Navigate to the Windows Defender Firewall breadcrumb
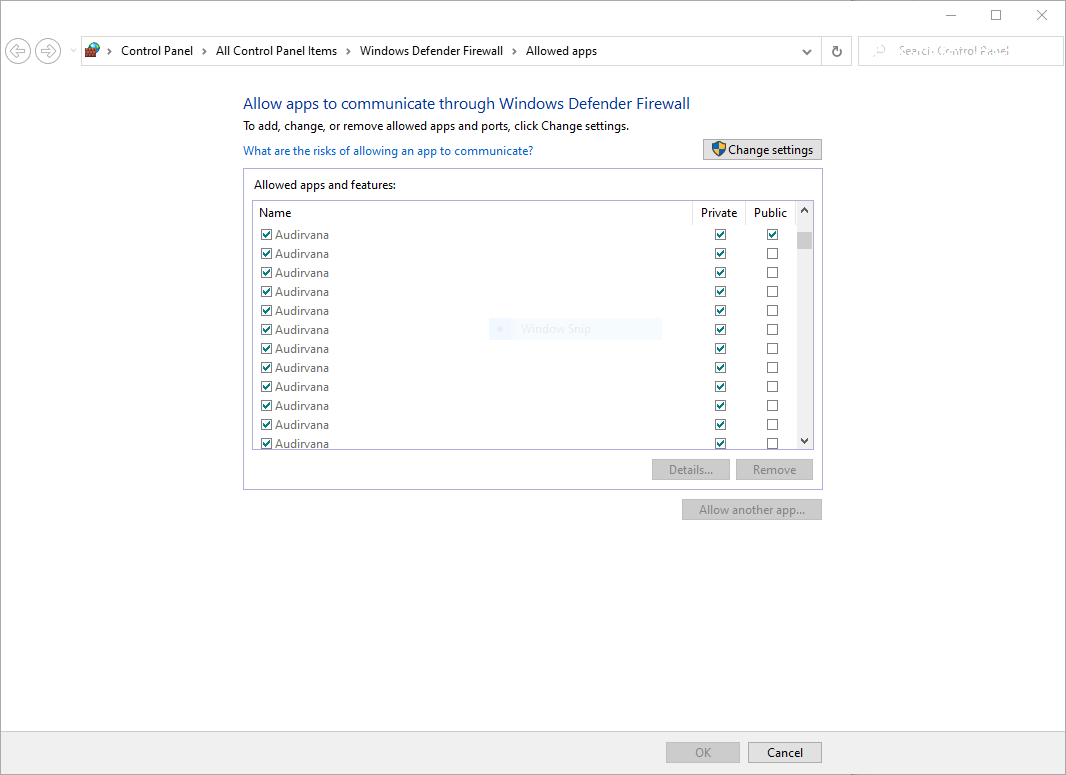1066x775 pixels. pyautogui.click(x=431, y=51)
